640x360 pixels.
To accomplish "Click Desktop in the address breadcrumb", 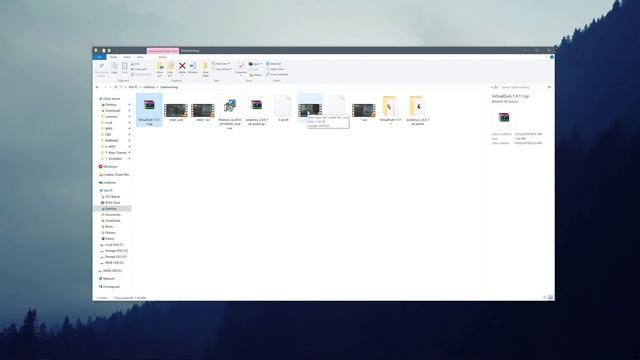I will (149, 87).
